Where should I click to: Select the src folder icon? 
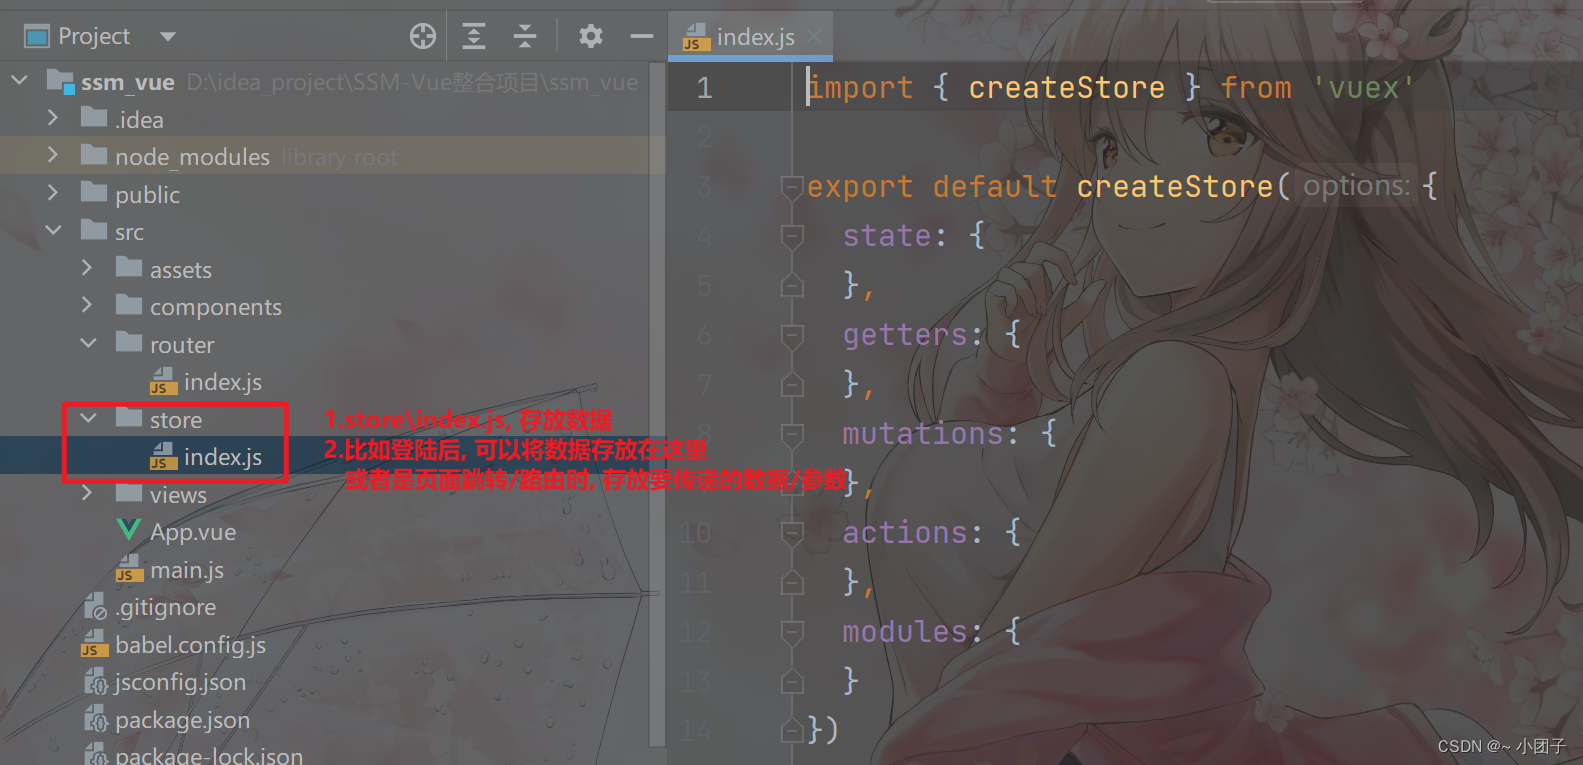click(x=94, y=230)
